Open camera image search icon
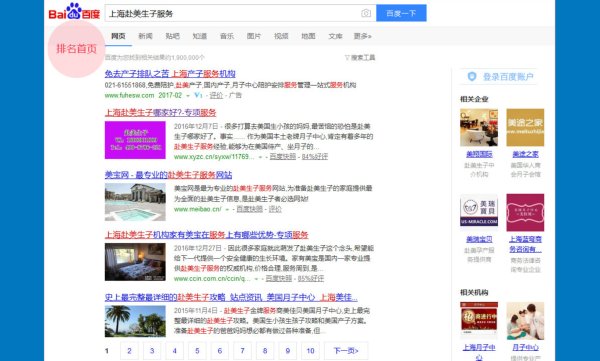The width and height of the screenshot is (600, 361). point(366,13)
